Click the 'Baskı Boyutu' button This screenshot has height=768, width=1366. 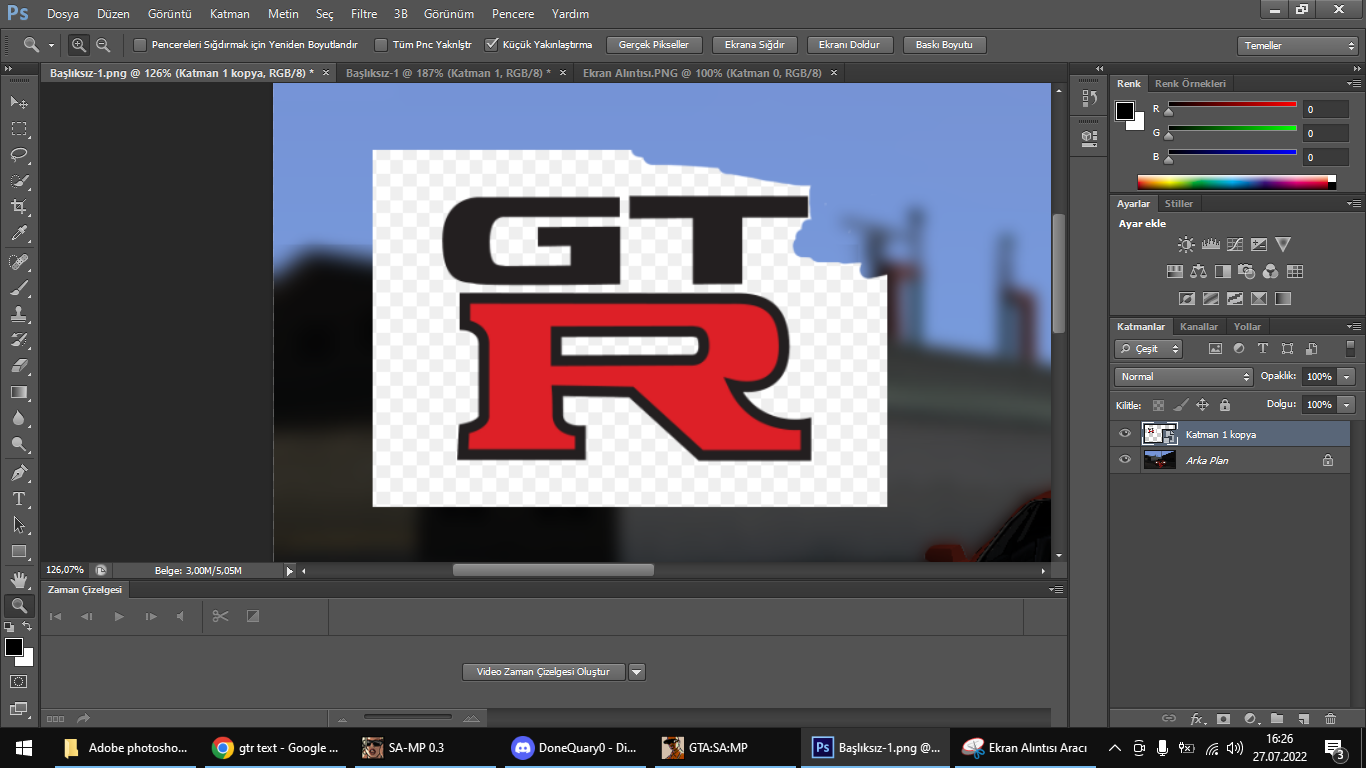(944, 45)
